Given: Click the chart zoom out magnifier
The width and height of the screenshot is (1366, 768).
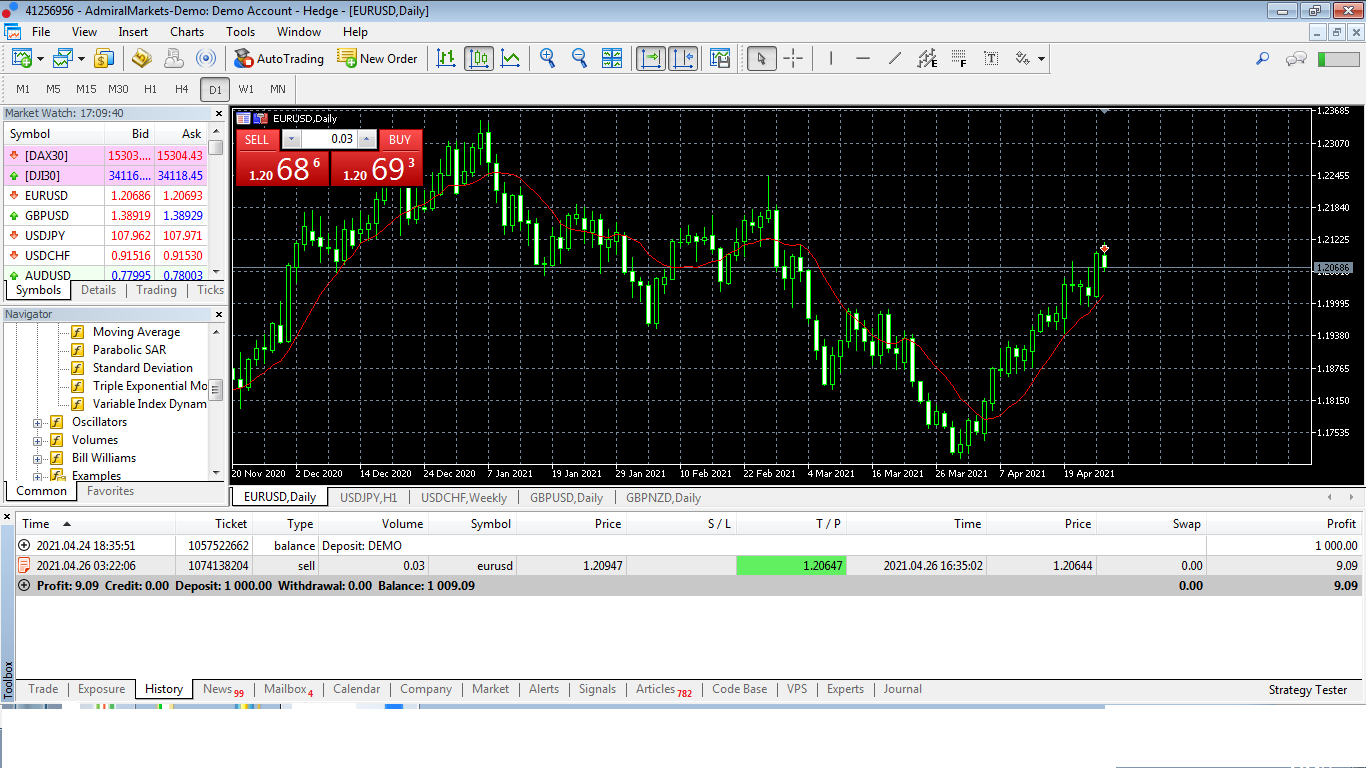Looking at the screenshot, I should click(579, 59).
